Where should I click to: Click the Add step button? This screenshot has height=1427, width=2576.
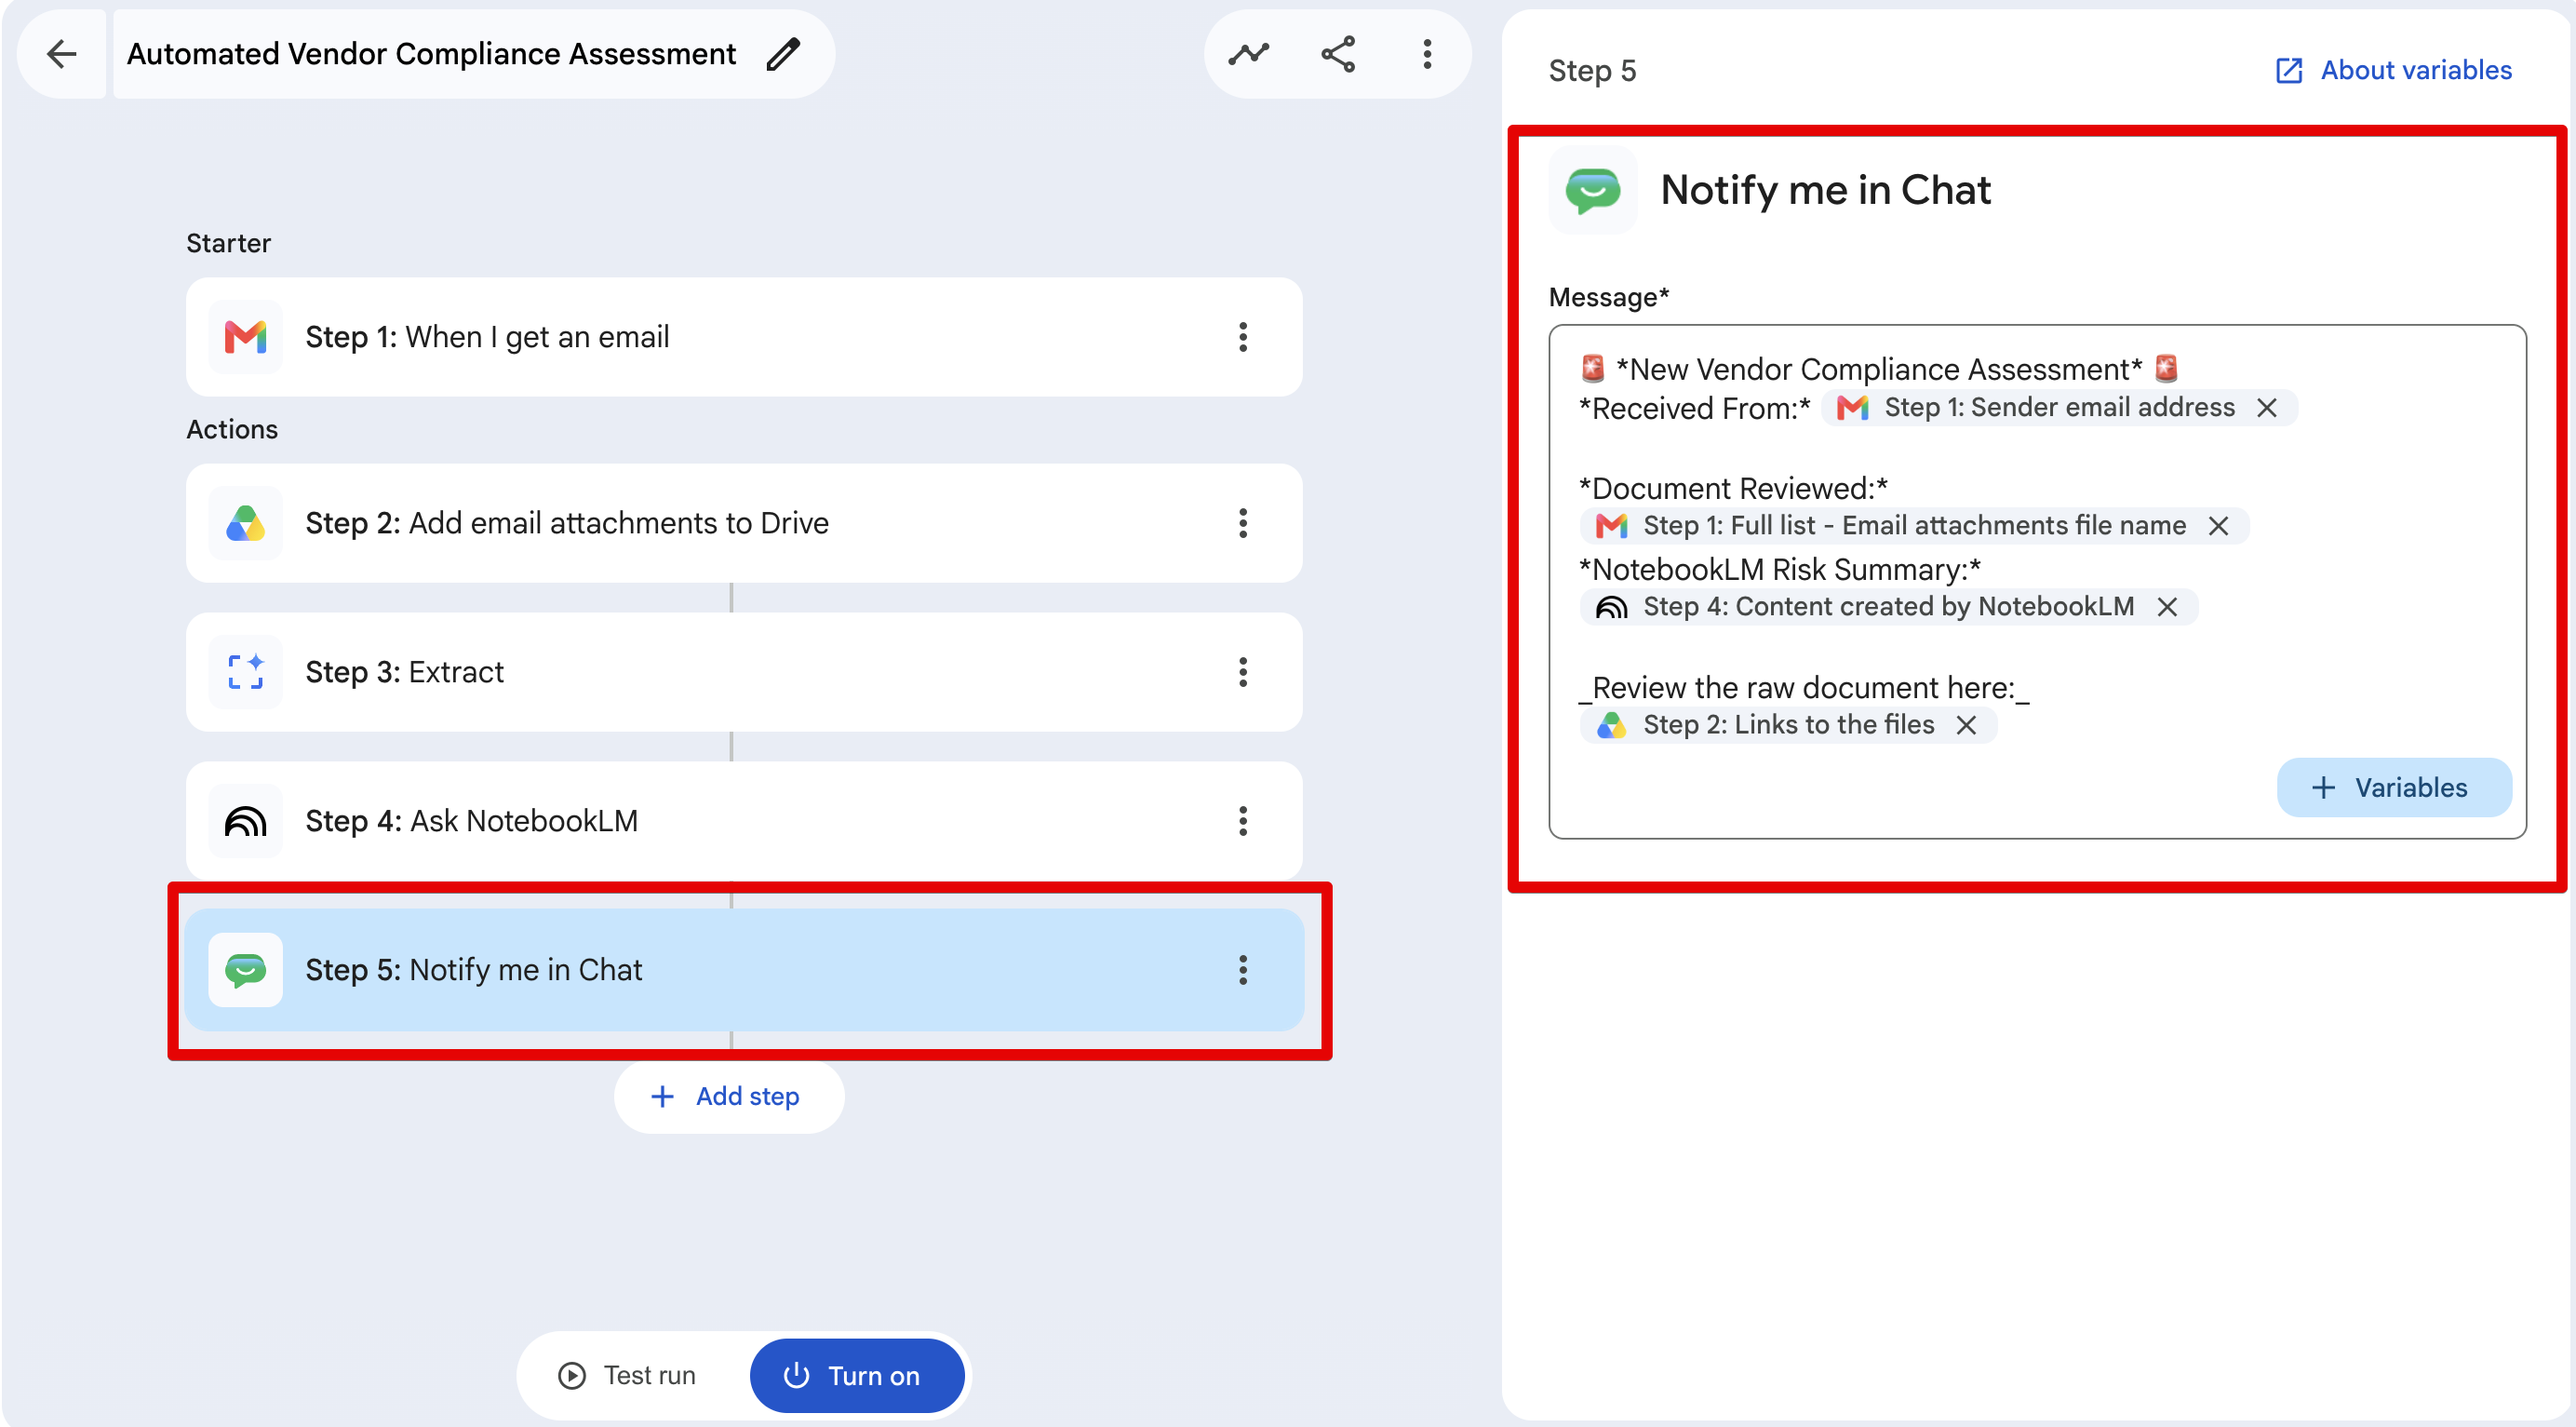click(728, 1097)
